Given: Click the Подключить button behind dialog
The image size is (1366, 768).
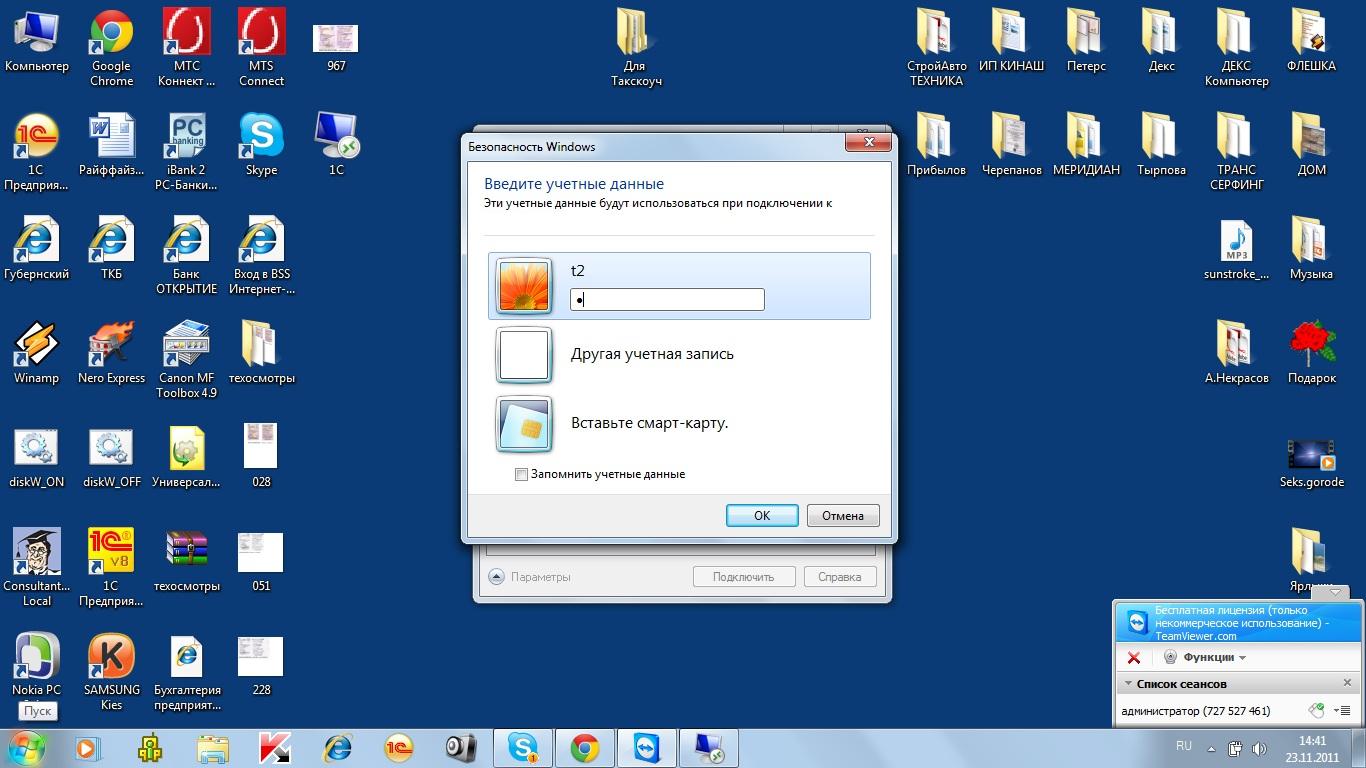Looking at the screenshot, I should tap(745, 577).
